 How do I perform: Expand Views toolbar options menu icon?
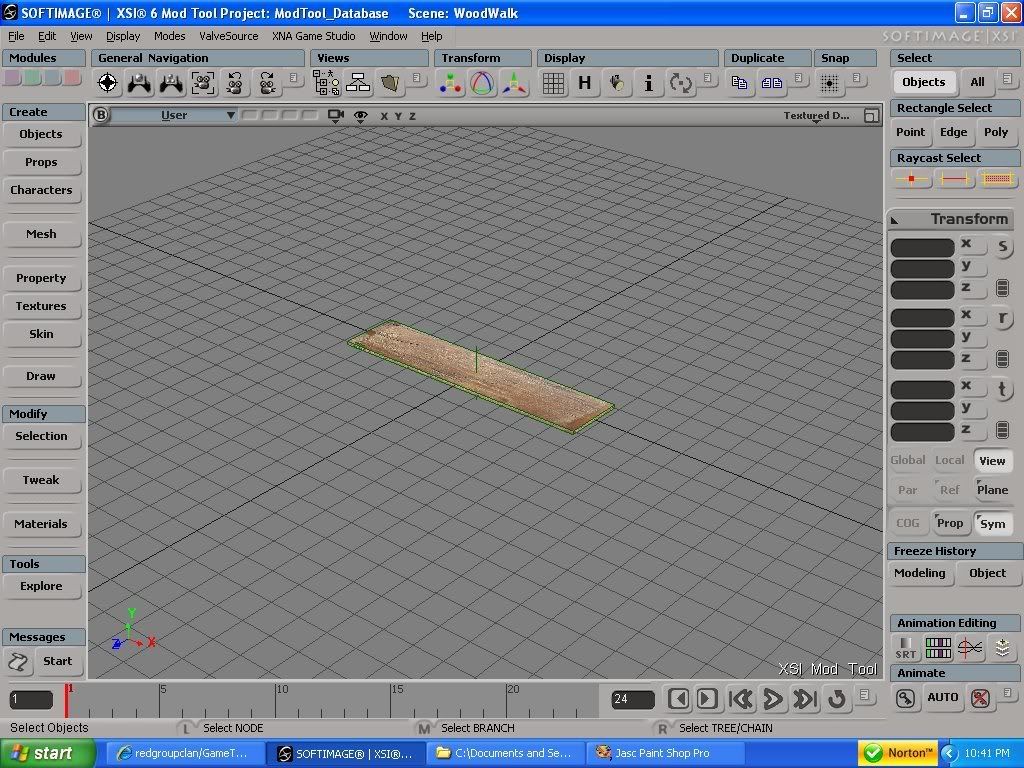[417, 78]
